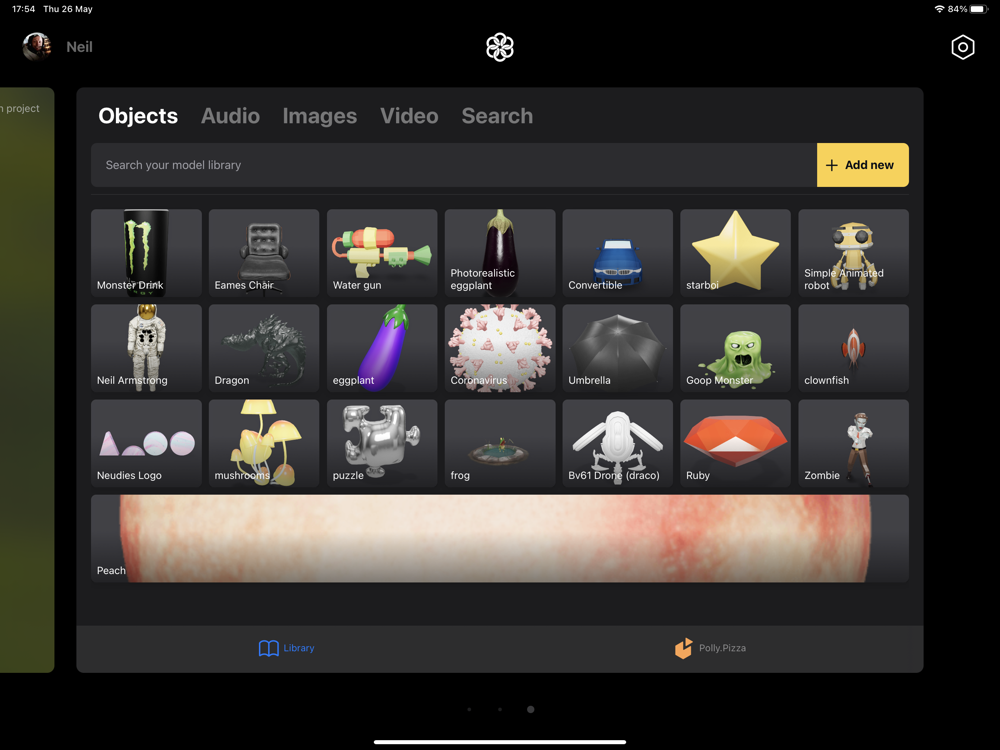
Task: Open the Video tab
Action: pyautogui.click(x=409, y=116)
